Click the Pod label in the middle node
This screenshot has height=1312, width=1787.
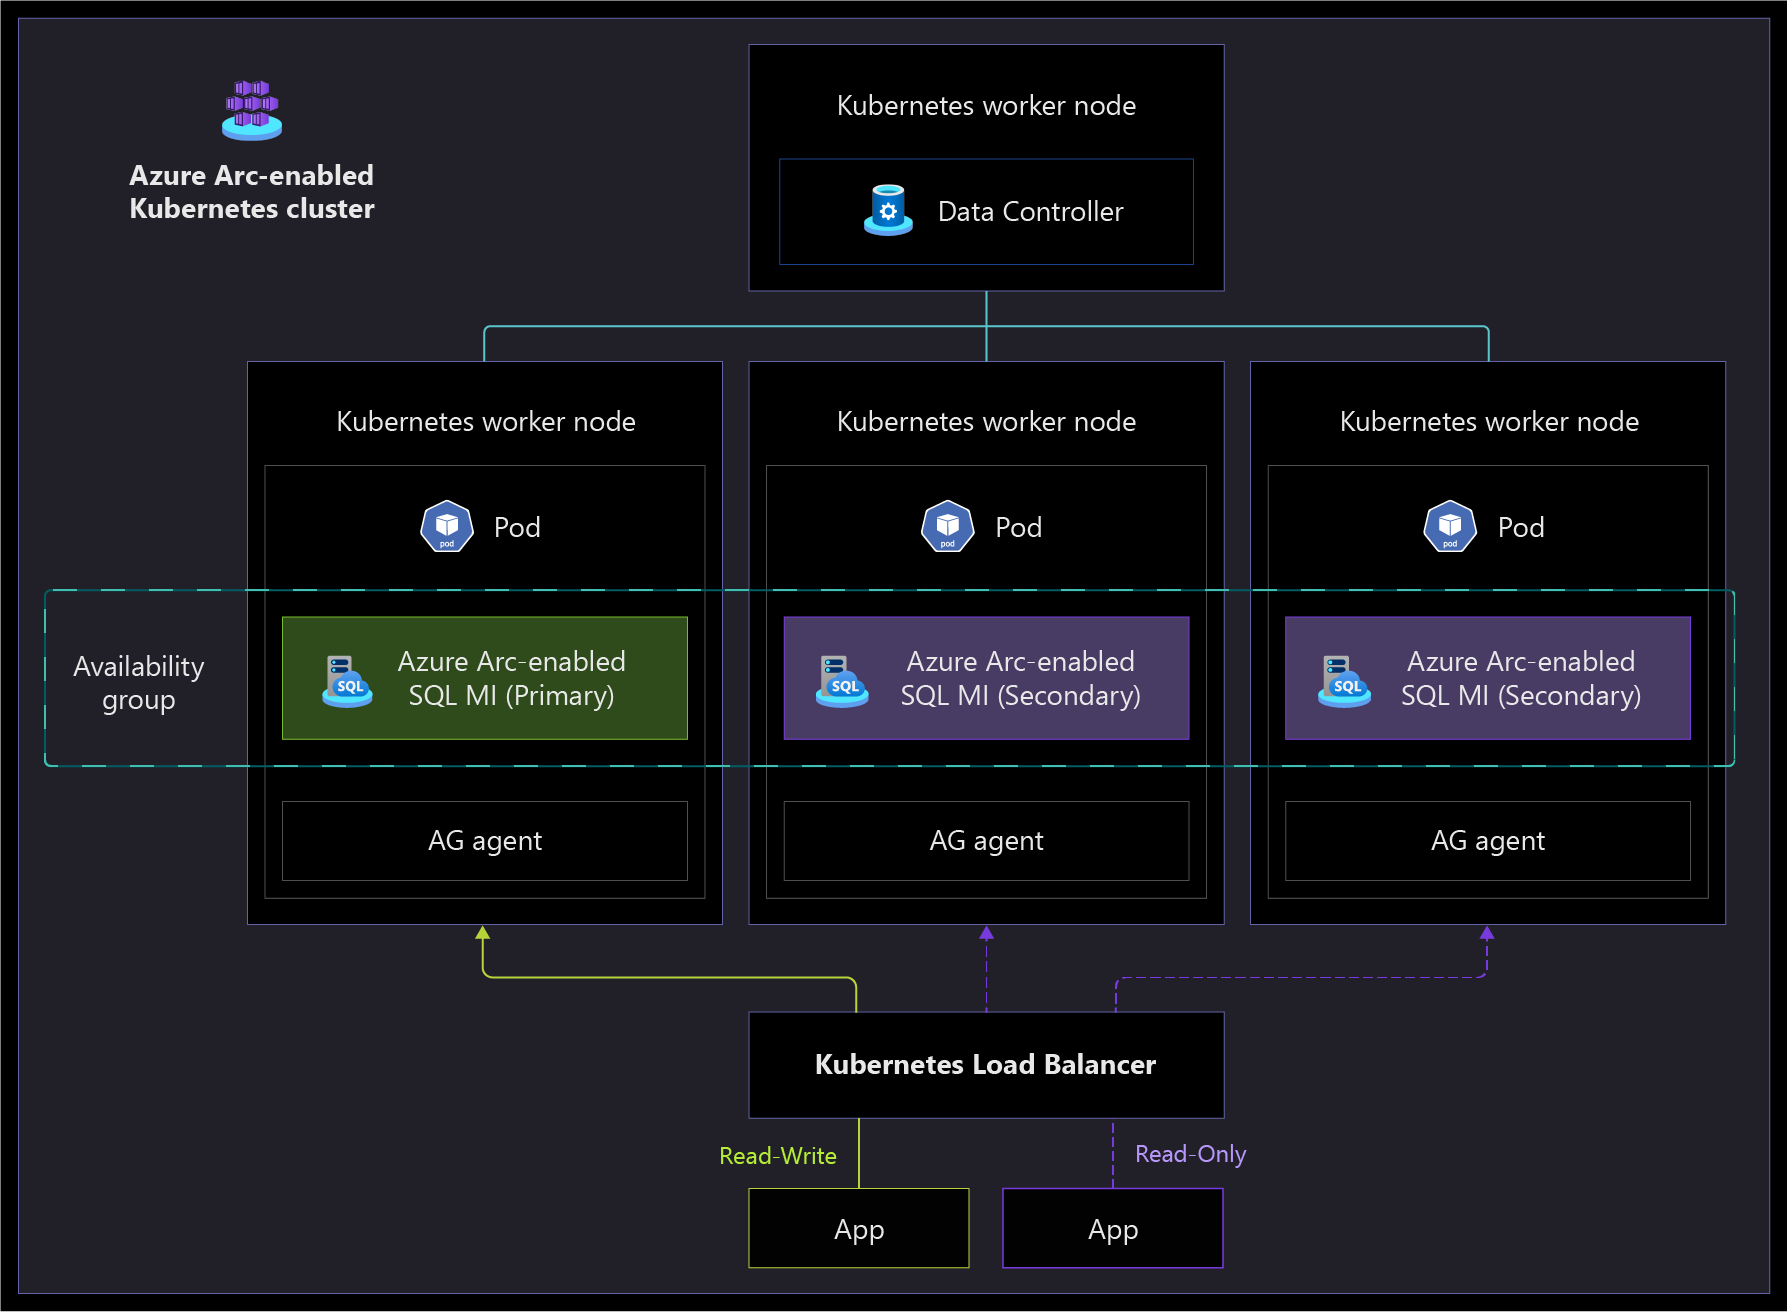[x=1019, y=527]
